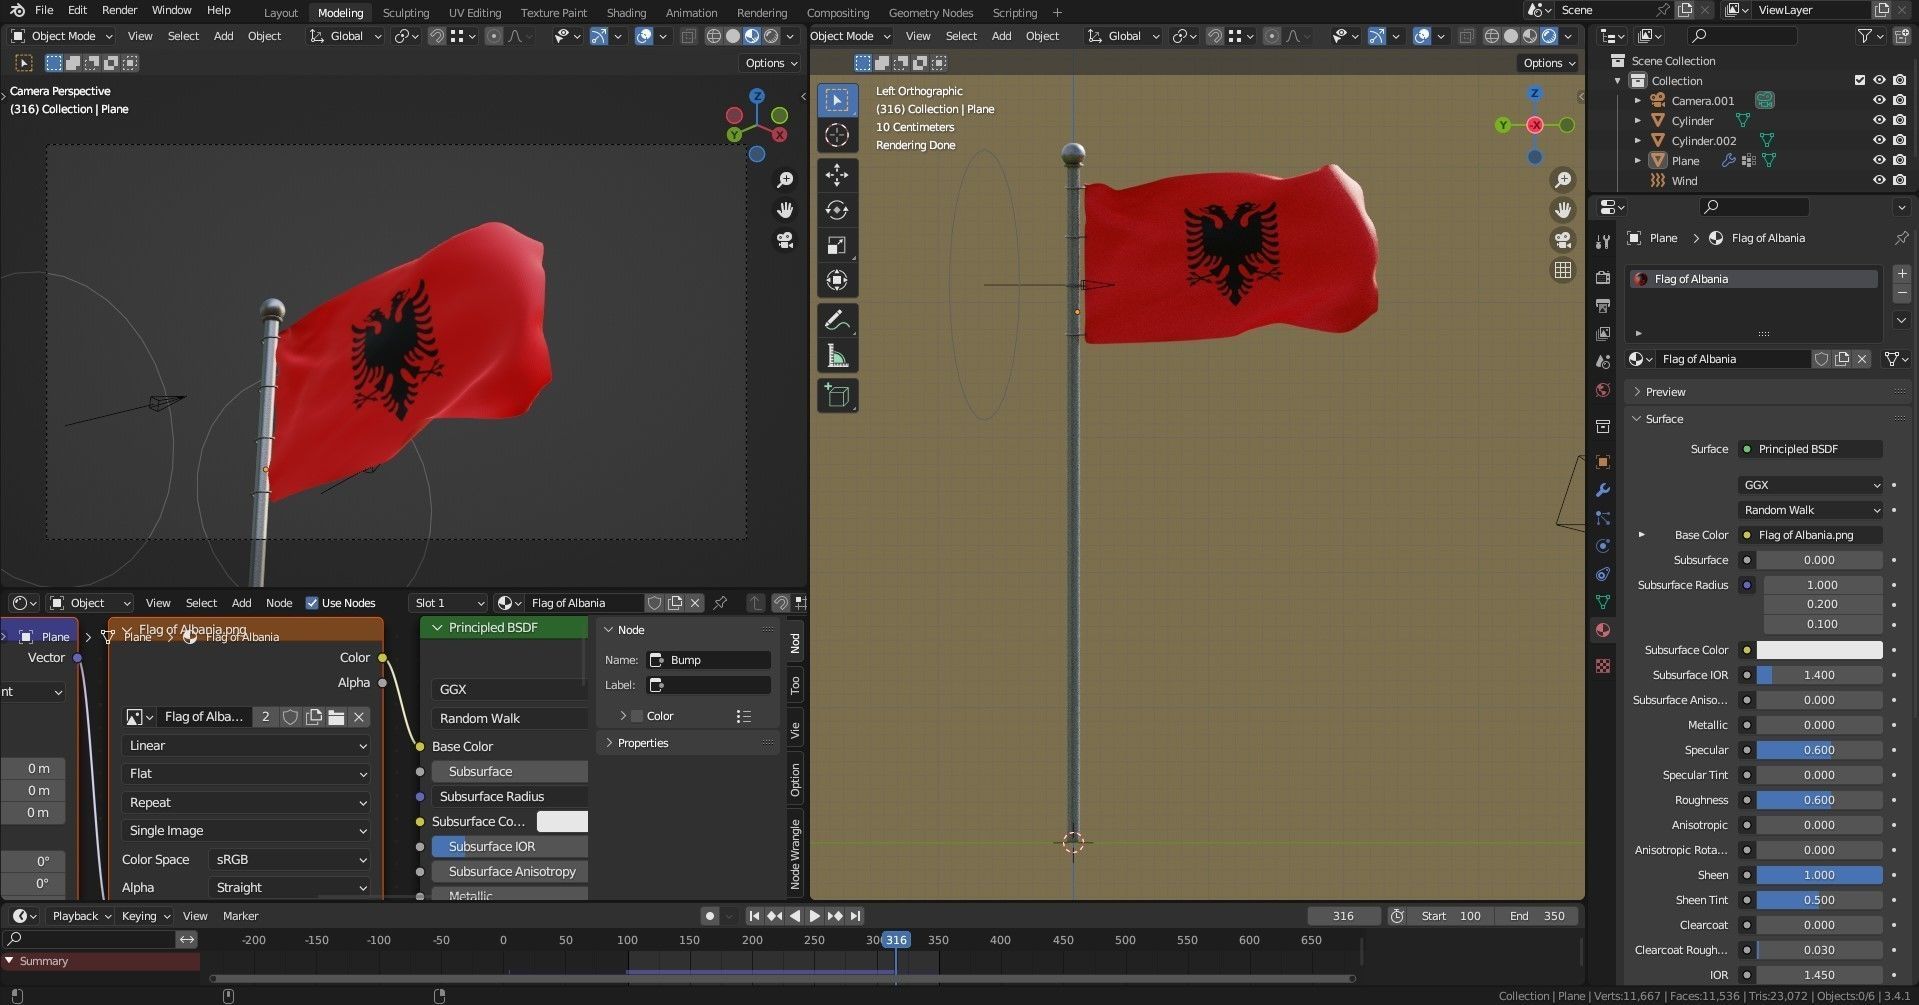Click the pan hand icon in the left viewport
The width and height of the screenshot is (1919, 1005).
pyautogui.click(x=785, y=210)
